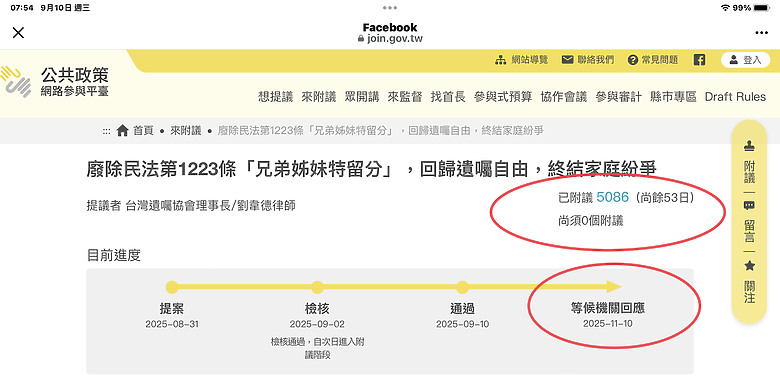Click the sitemap tree icon
The width and height of the screenshot is (780, 389).
pos(500,60)
